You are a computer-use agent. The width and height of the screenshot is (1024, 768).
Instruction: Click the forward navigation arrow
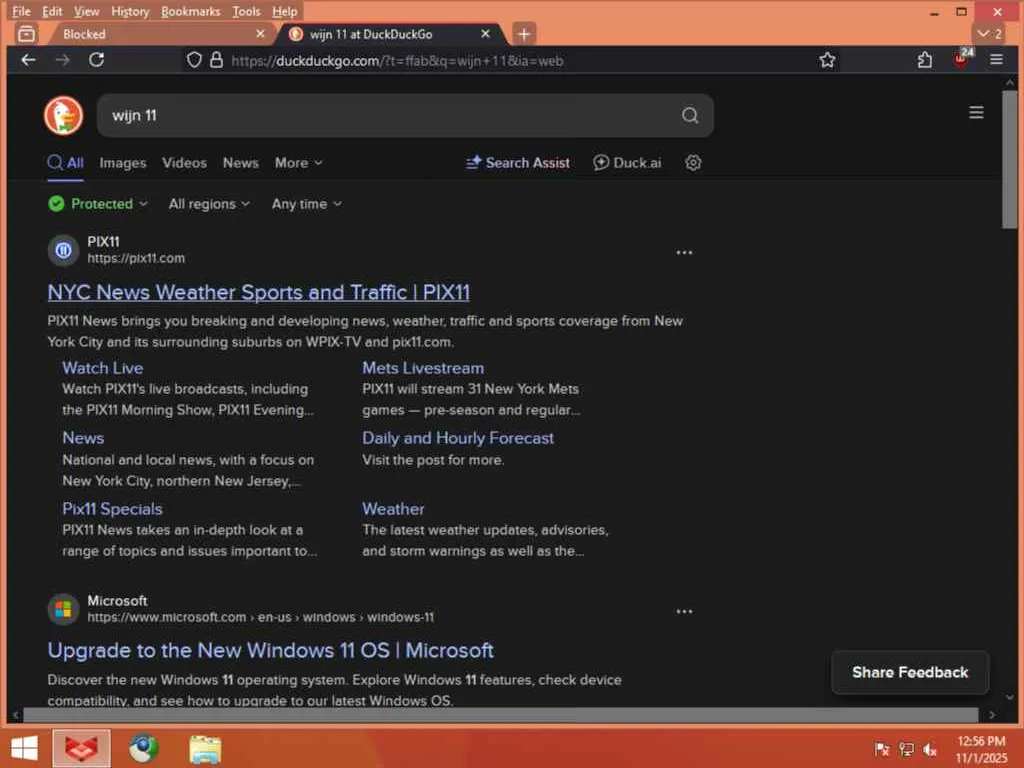coord(63,60)
